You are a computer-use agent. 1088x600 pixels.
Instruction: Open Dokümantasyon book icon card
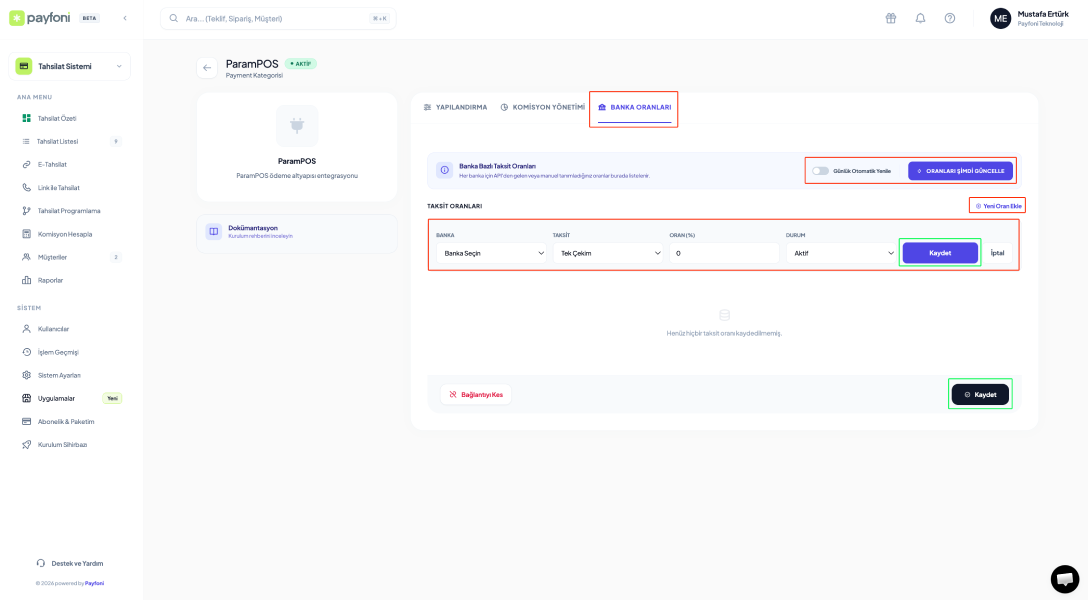point(214,231)
